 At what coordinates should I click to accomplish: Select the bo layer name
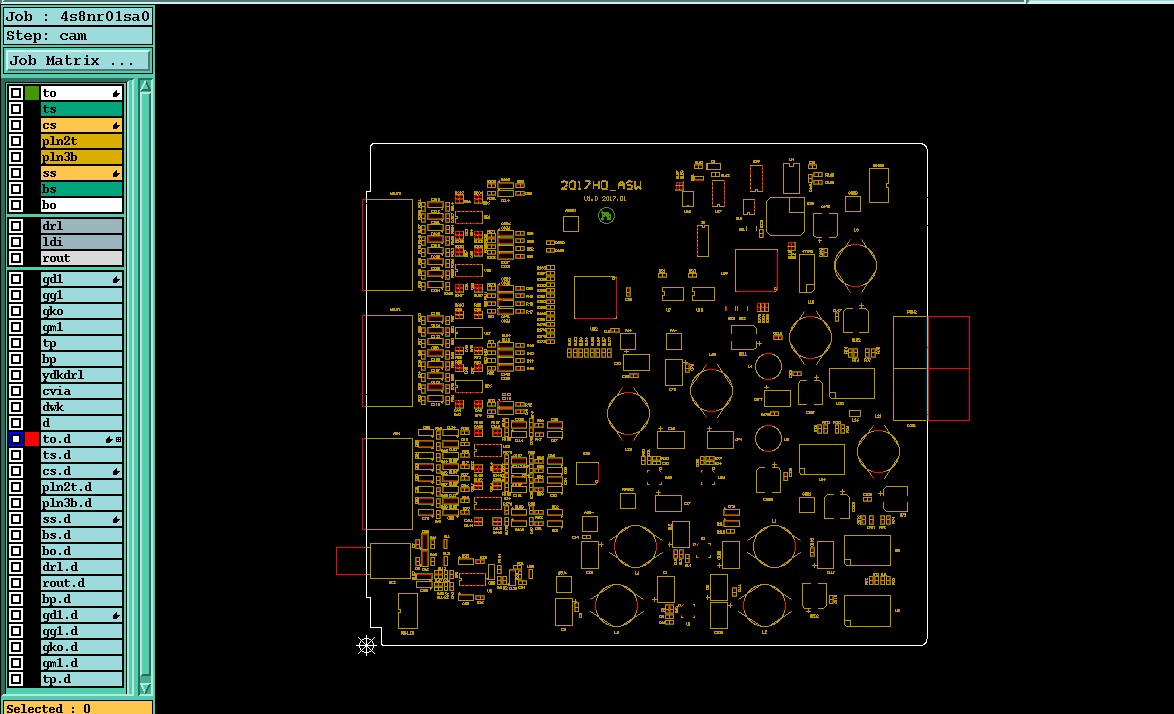tap(82, 205)
